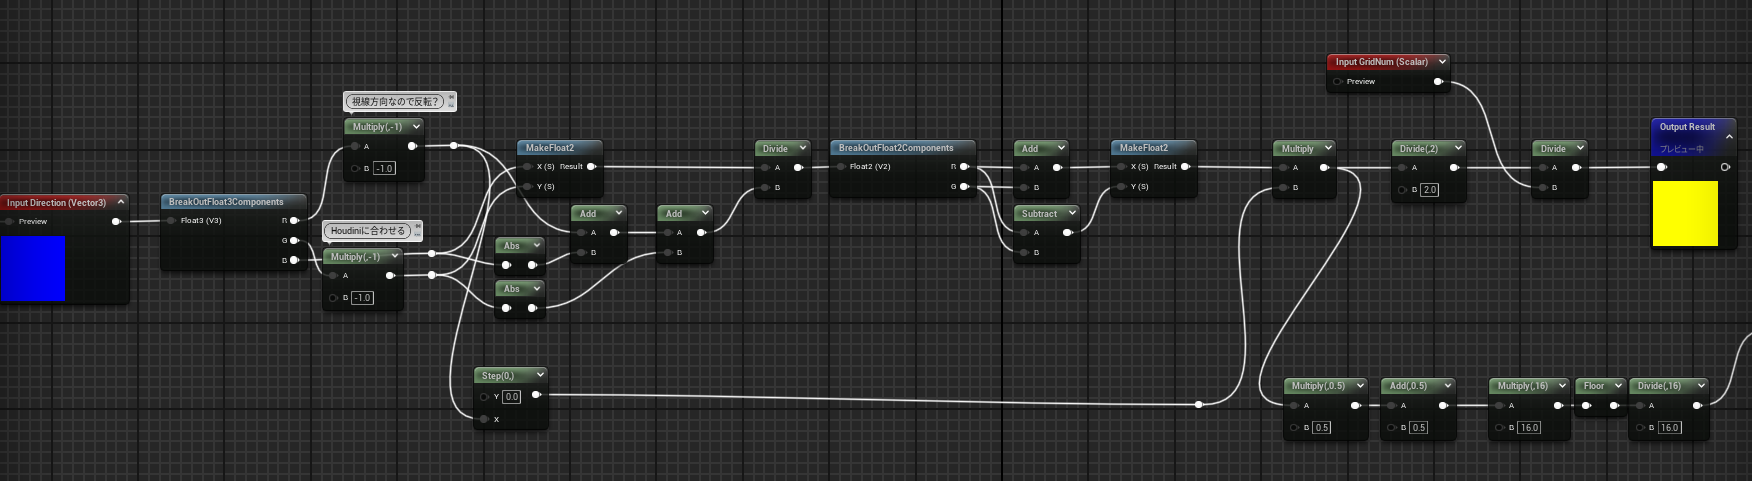Click the B value field 2.0 on Divide(,2)
This screenshot has width=1752, height=481.
[1429, 189]
